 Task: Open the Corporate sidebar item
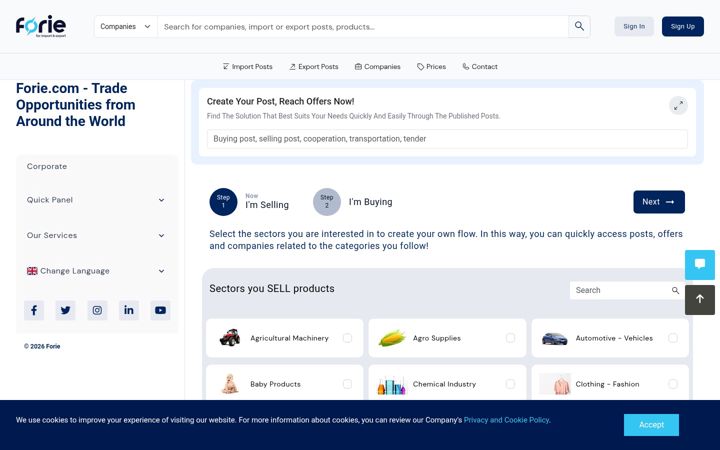pyautogui.click(x=47, y=166)
